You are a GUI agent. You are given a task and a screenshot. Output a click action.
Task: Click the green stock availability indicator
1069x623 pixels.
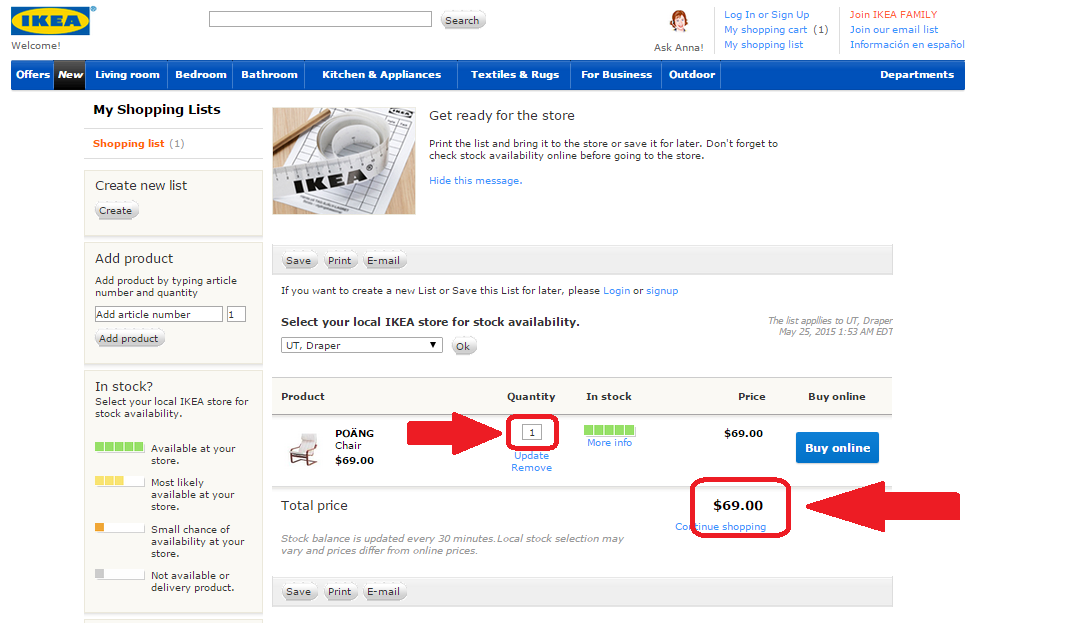(608, 428)
